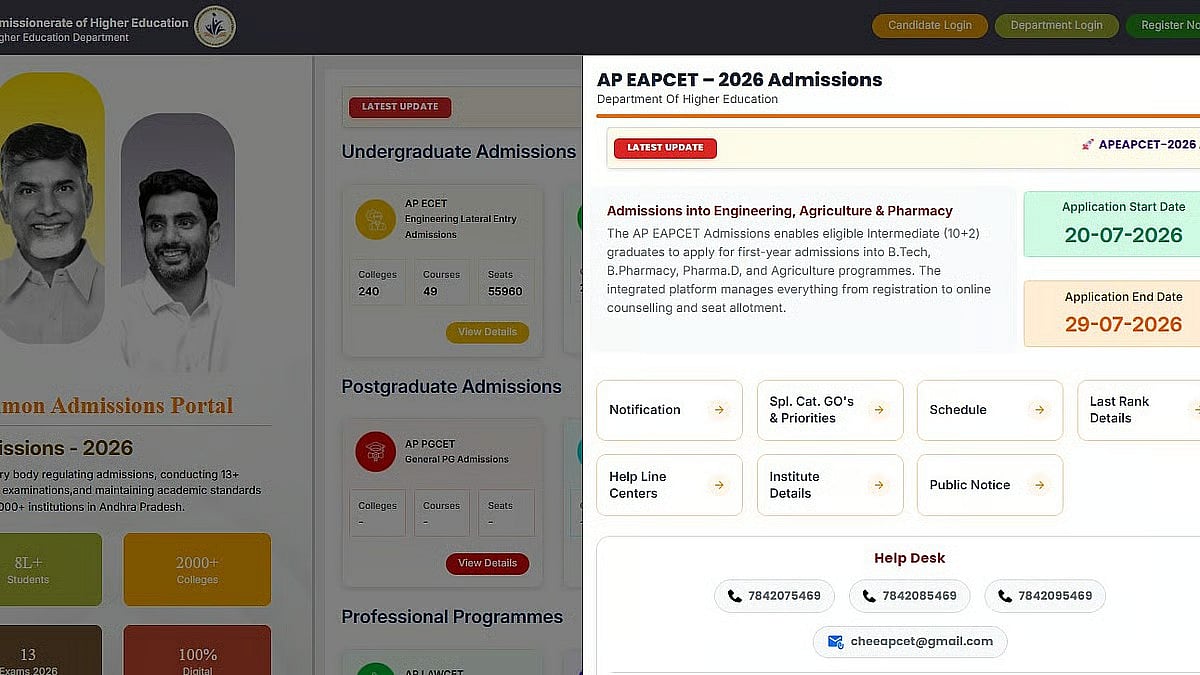Click the Common Admissions Portal heading
This screenshot has height=675, width=1200.
click(116, 406)
